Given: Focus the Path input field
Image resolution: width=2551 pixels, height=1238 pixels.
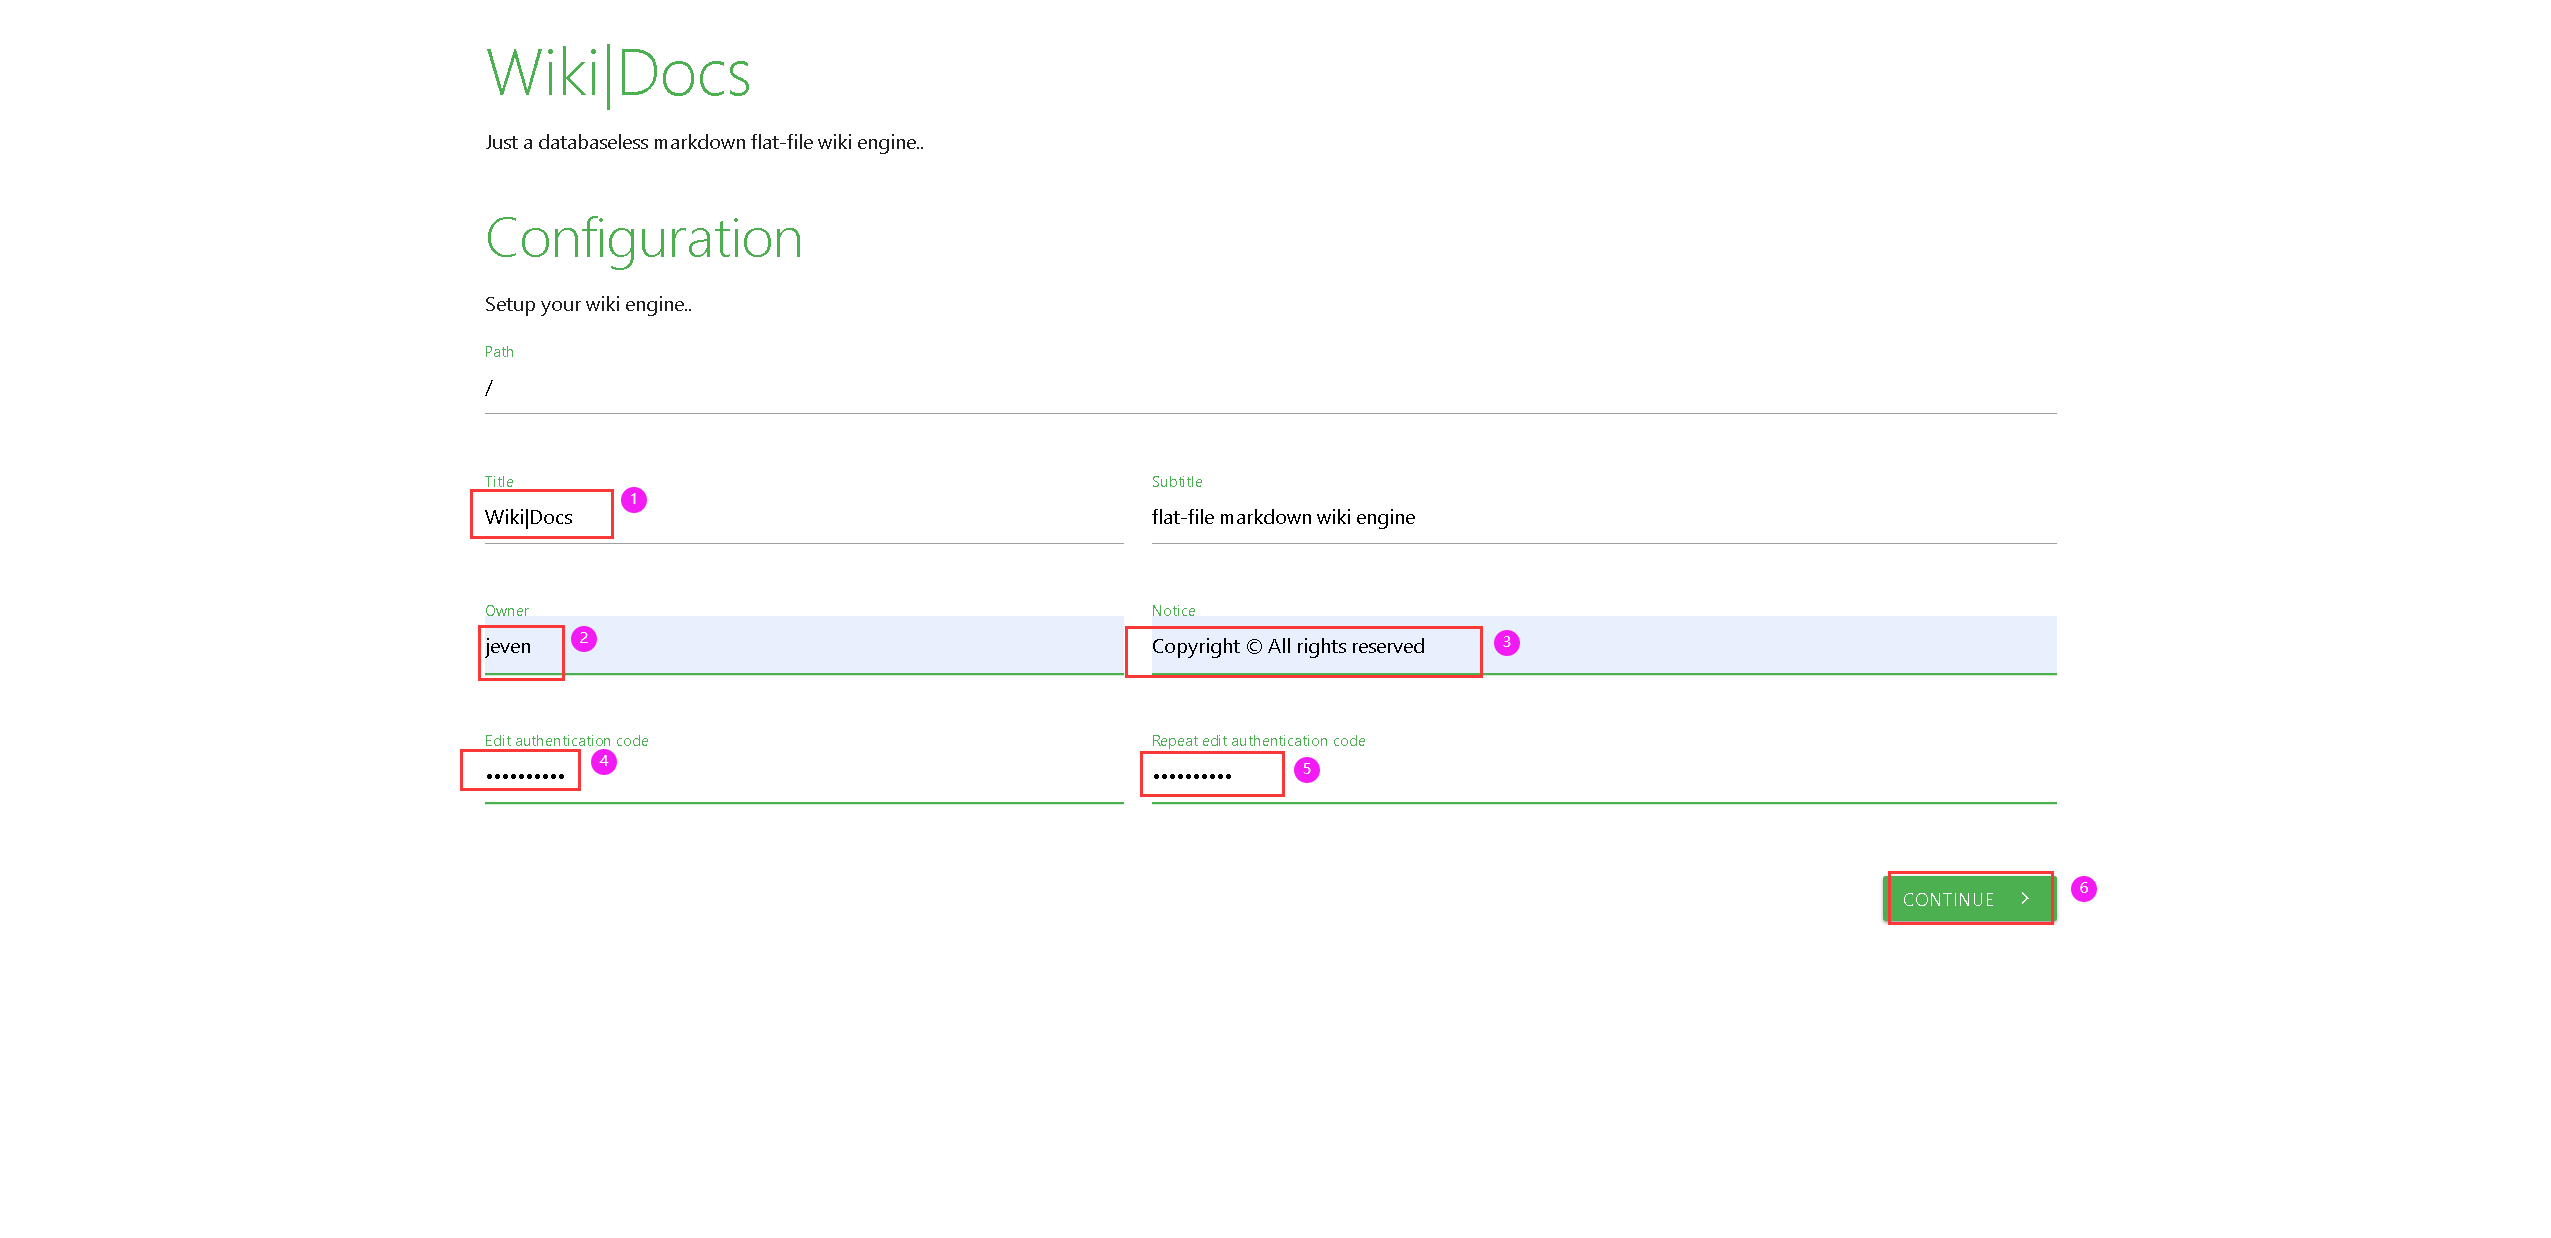Looking at the screenshot, I should (1270, 388).
